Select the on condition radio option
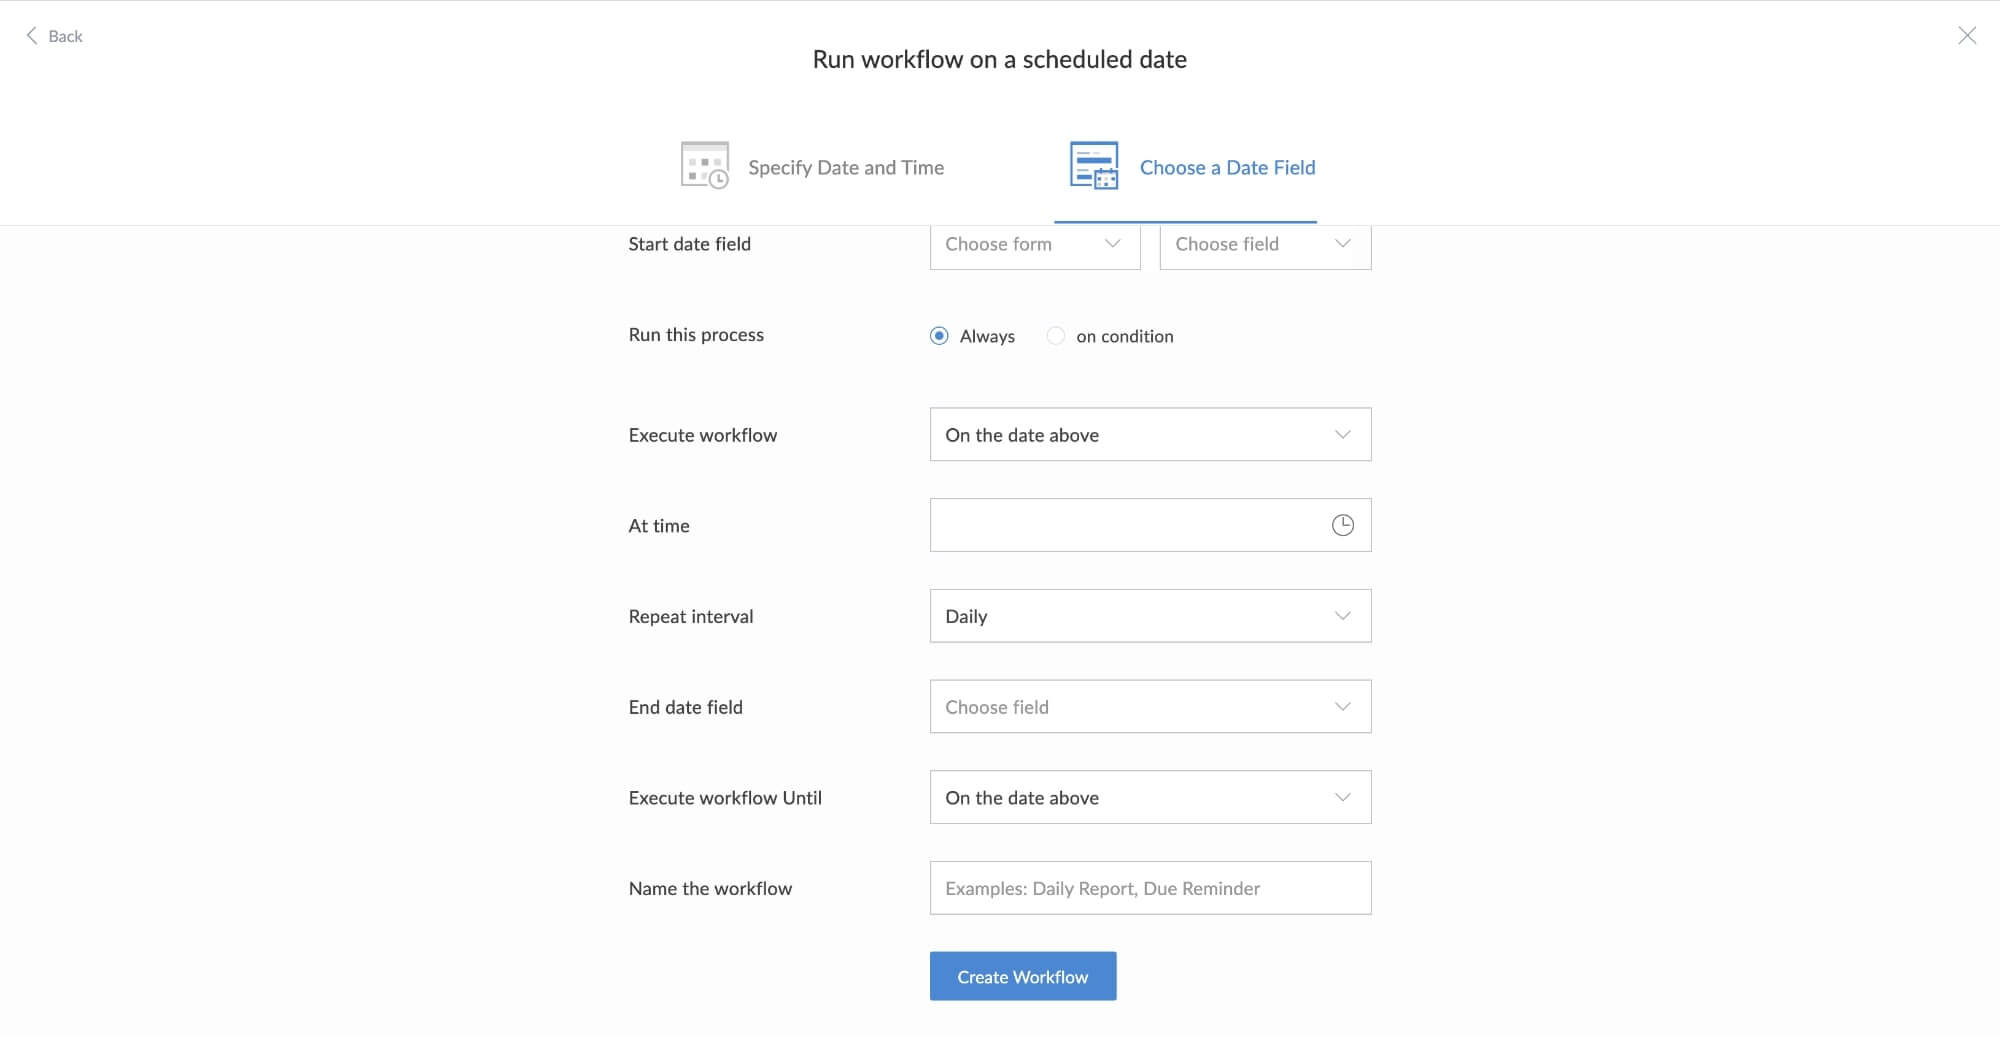The image size is (2000, 1040). tap(1056, 336)
